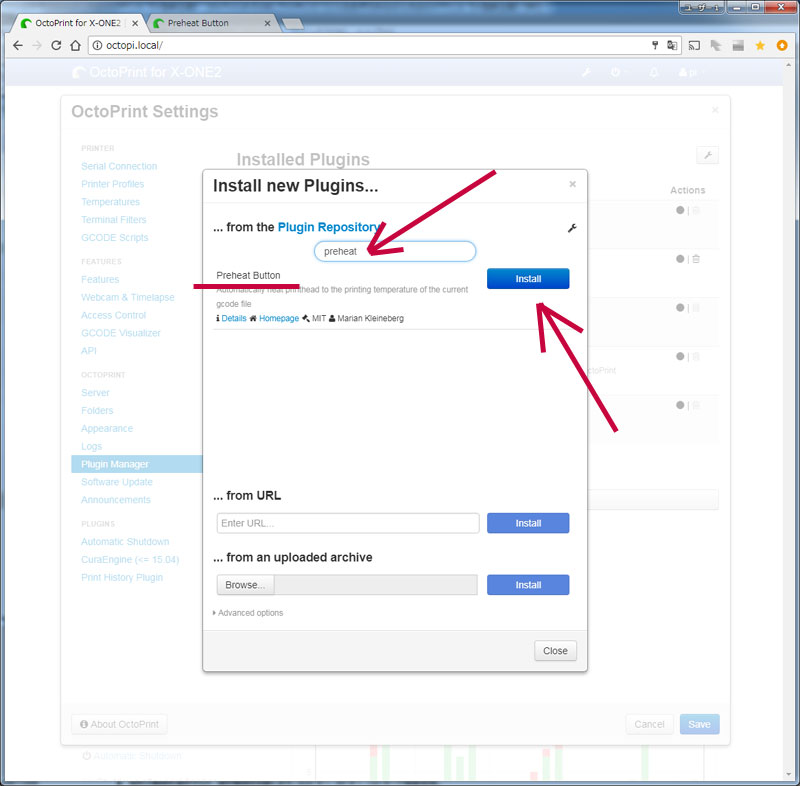Click the page scrollbar up arrow

coord(789,65)
